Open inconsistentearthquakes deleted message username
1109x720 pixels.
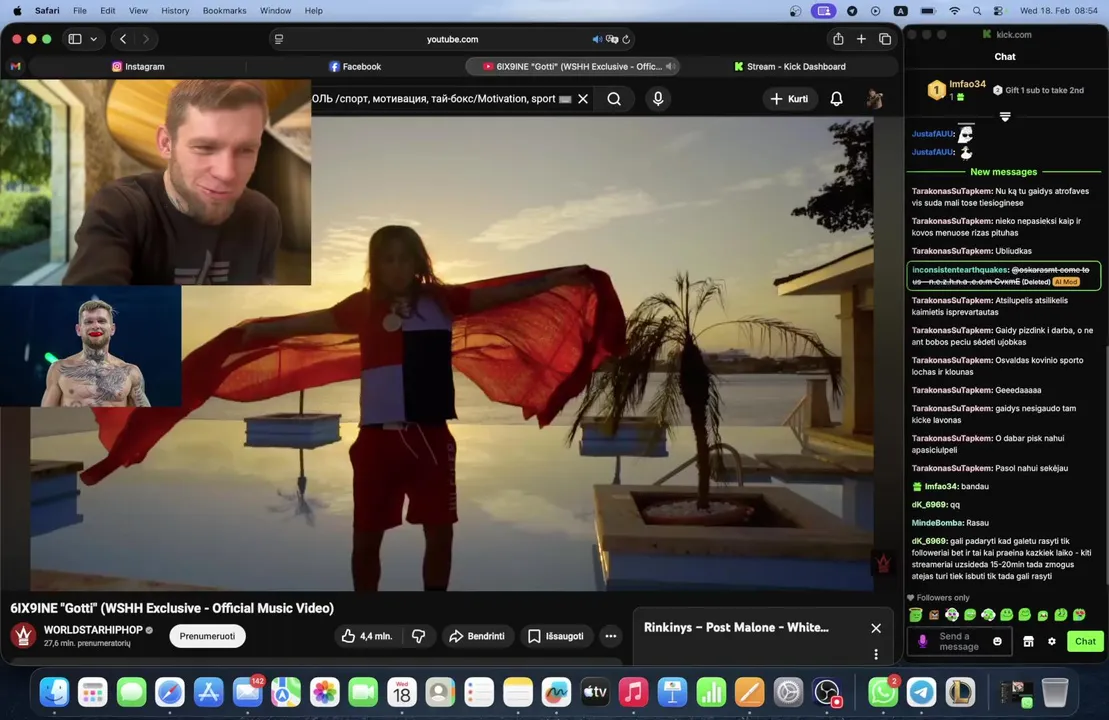(959, 269)
